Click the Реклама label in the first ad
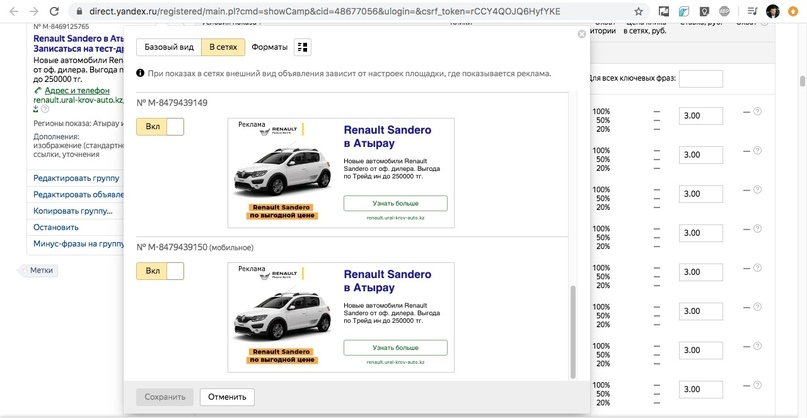Screen dimensions: 807x418 point(252,124)
